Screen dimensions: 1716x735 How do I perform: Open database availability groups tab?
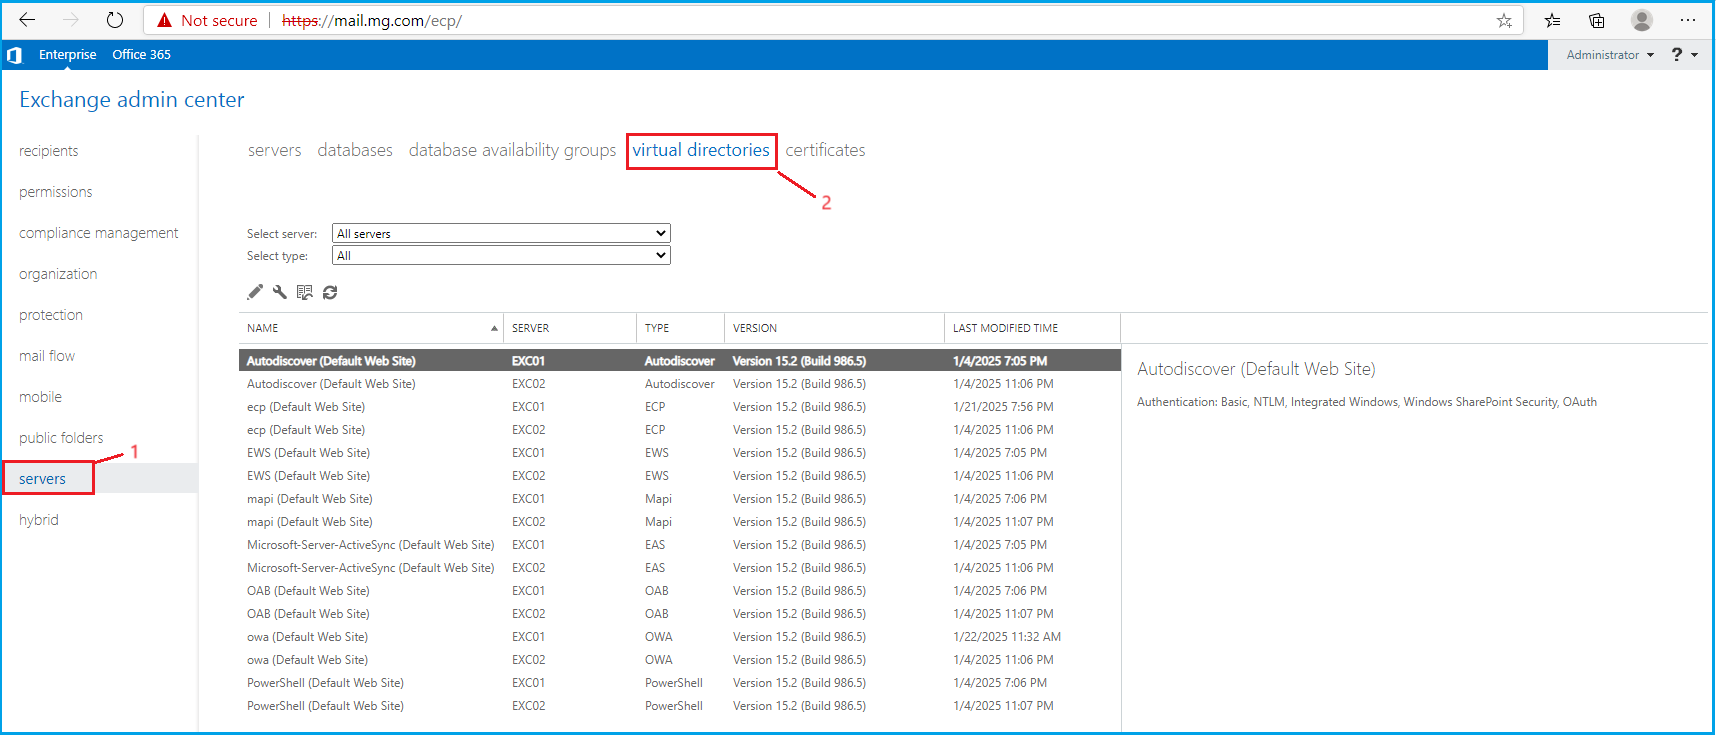click(512, 150)
